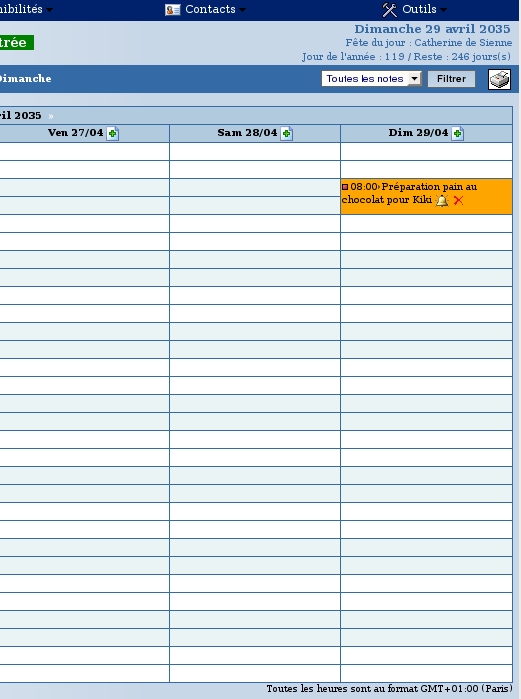The width and height of the screenshot is (521, 699).
Task: Click the Dim 29/04 column header
Action: pyautogui.click(x=418, y=133)
